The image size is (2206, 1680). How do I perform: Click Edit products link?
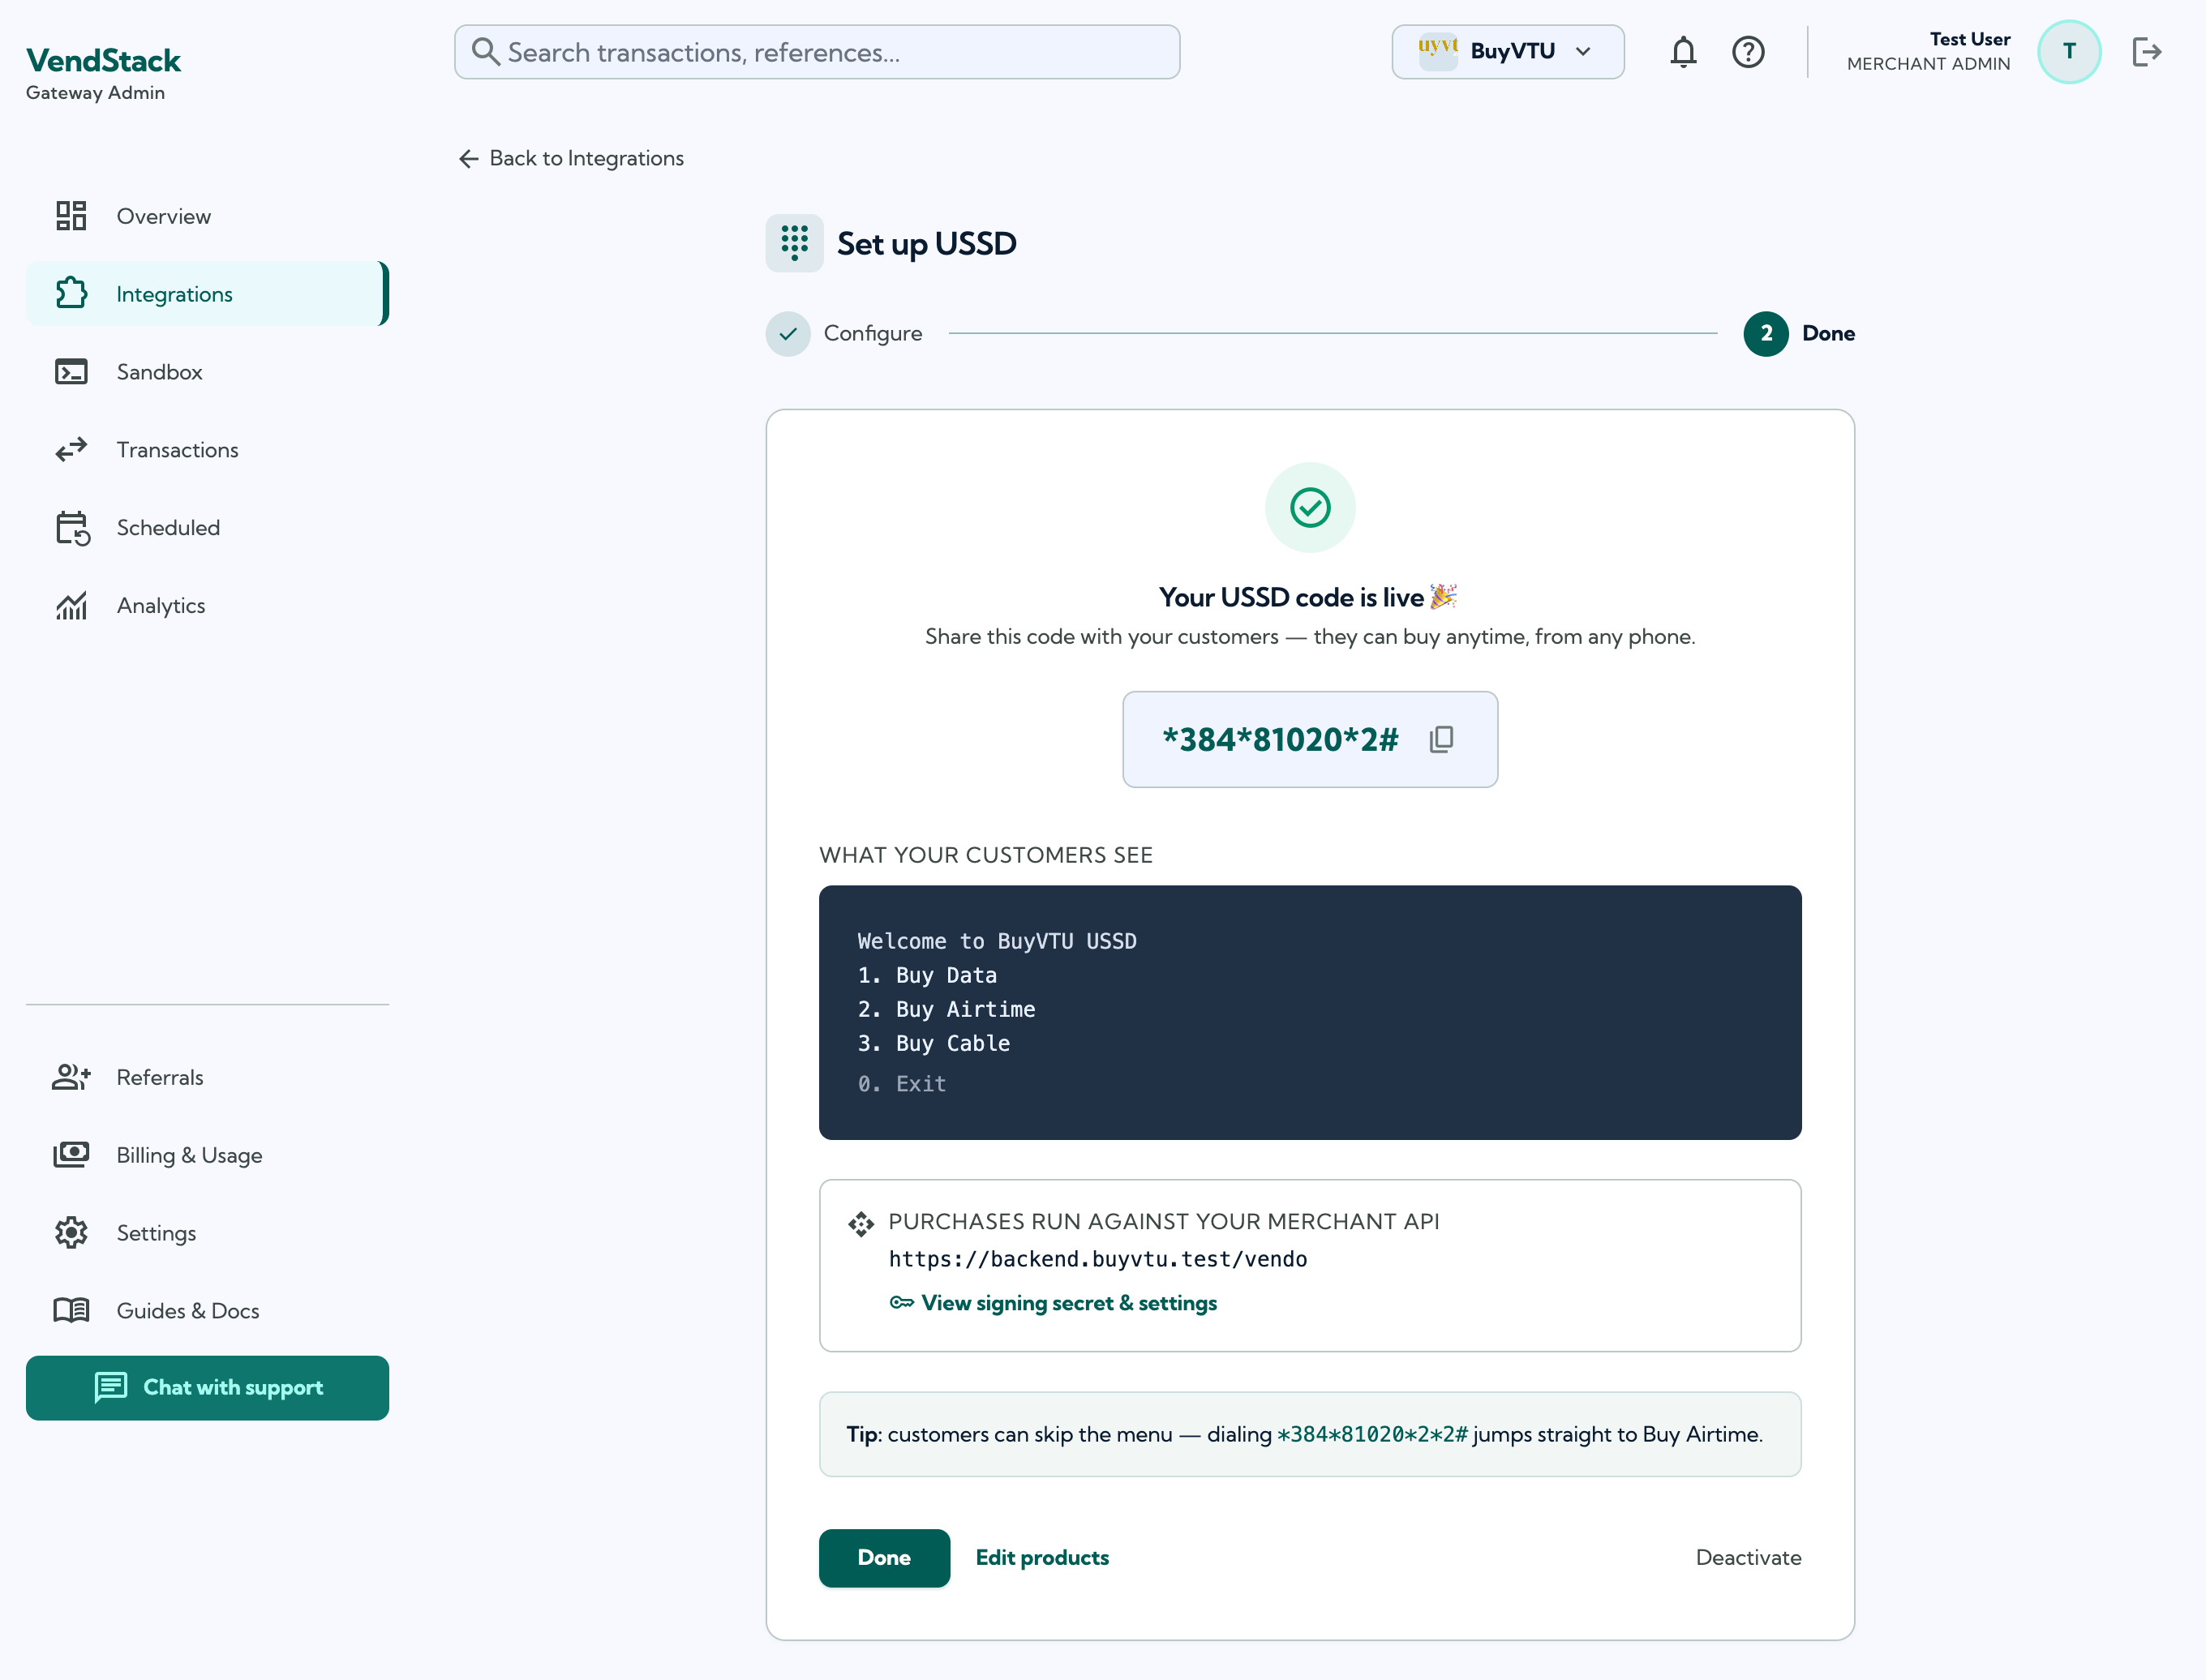click(x=1042, y=1557)
